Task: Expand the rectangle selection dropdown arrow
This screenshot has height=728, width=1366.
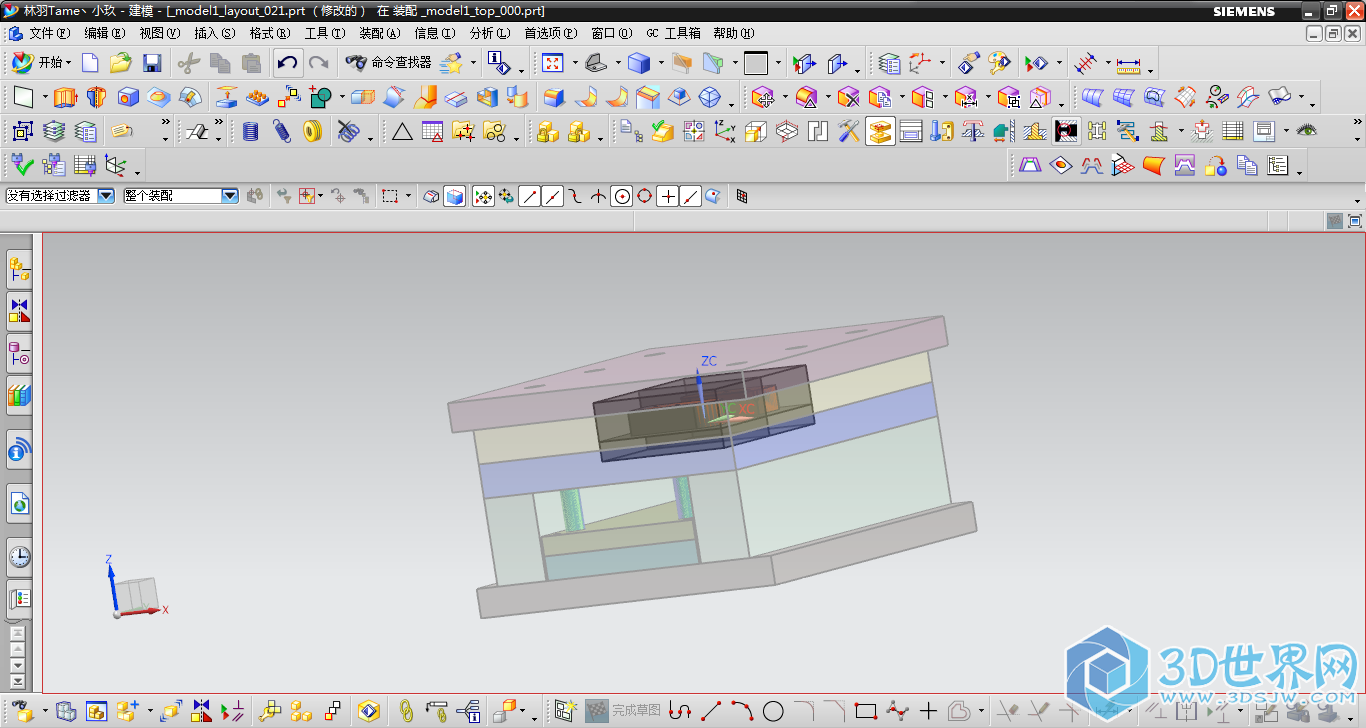Action: (410, 197)
